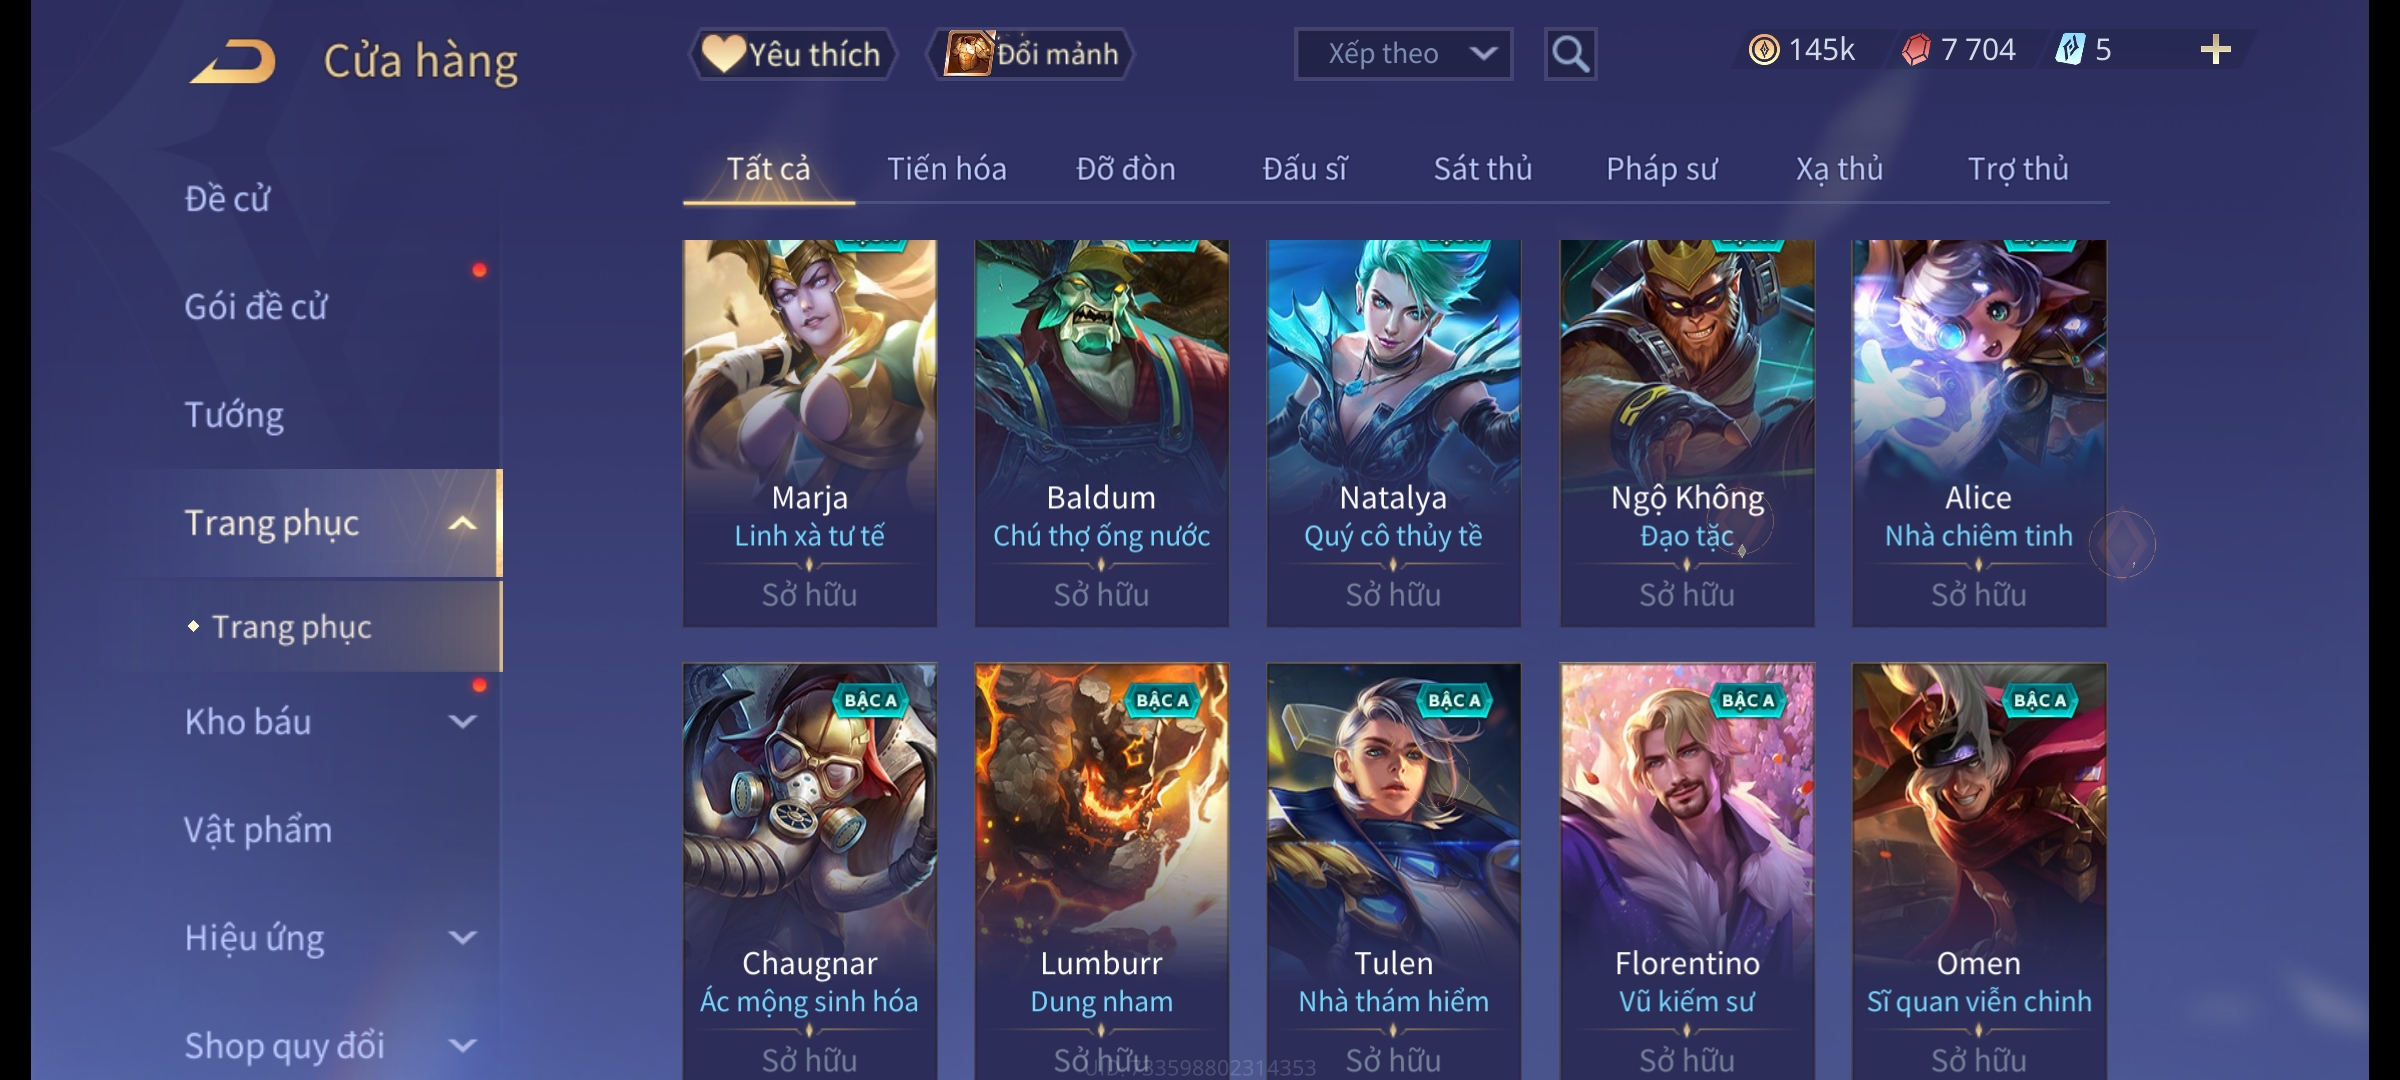This screenshot has width=2400, height=1080.
Task: Open the Xếp theo sort dropdown
Action: pos(1403,54)
